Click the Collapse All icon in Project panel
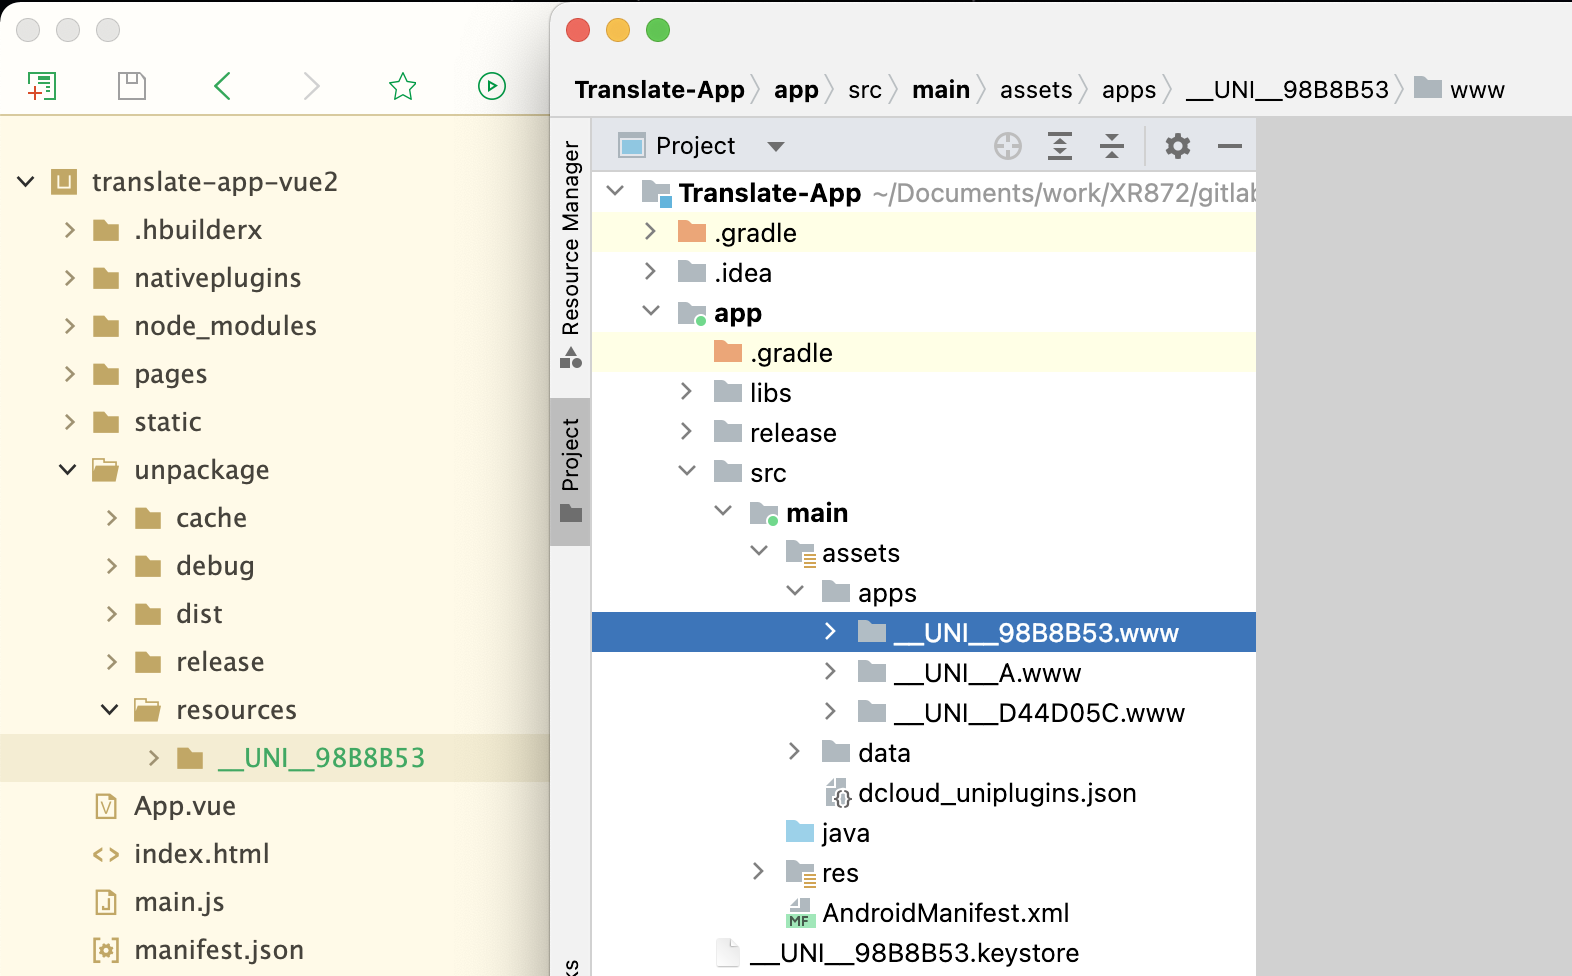The height and width of the screenshot is (976, 1572). click(1112, 146)
